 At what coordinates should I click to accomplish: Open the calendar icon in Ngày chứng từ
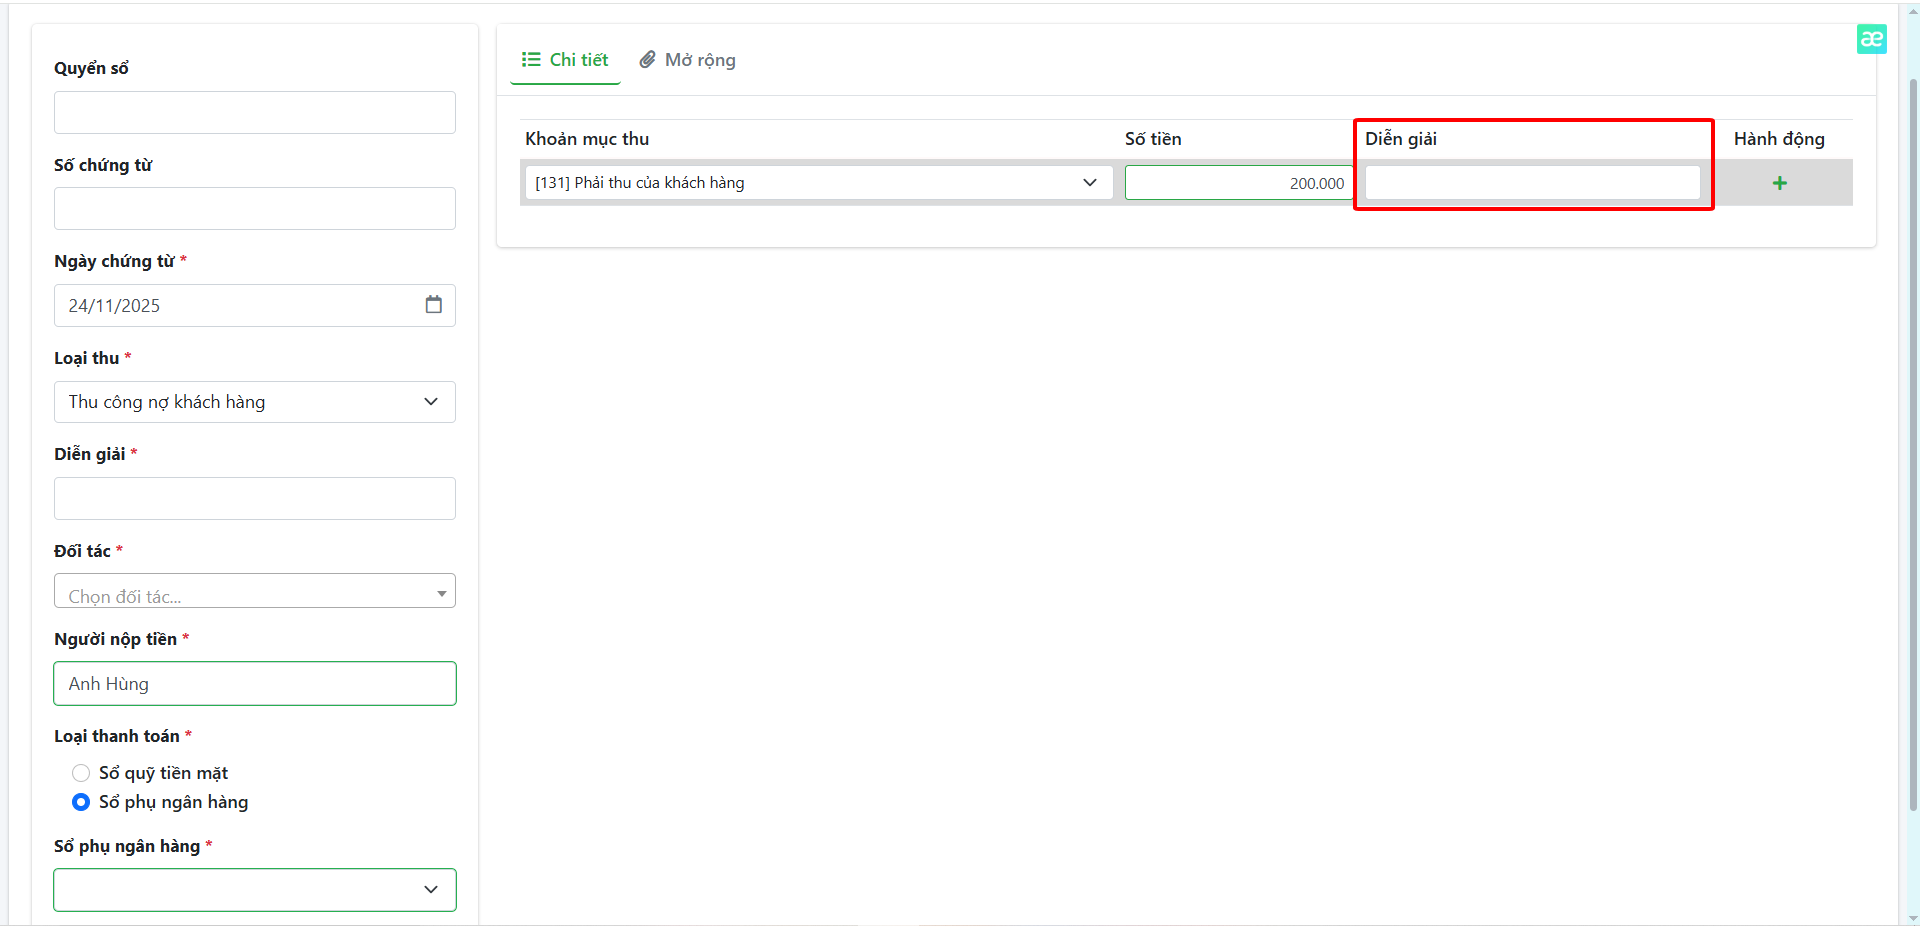433,305
